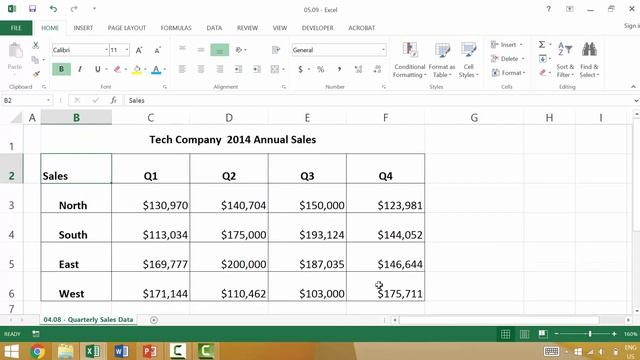Click the Windows Start button
Image resolution: width=640 pixels, height=360 pixels.
click(11, 351)
